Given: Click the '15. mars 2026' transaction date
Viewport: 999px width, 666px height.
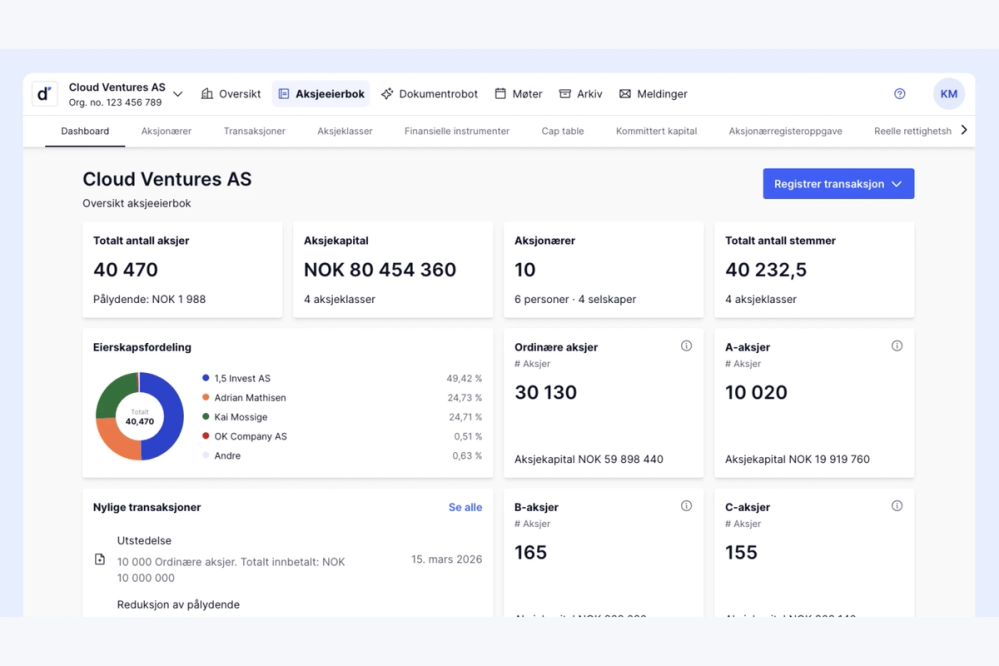Looking at the screenshot, I should click(x=447, y=560).
